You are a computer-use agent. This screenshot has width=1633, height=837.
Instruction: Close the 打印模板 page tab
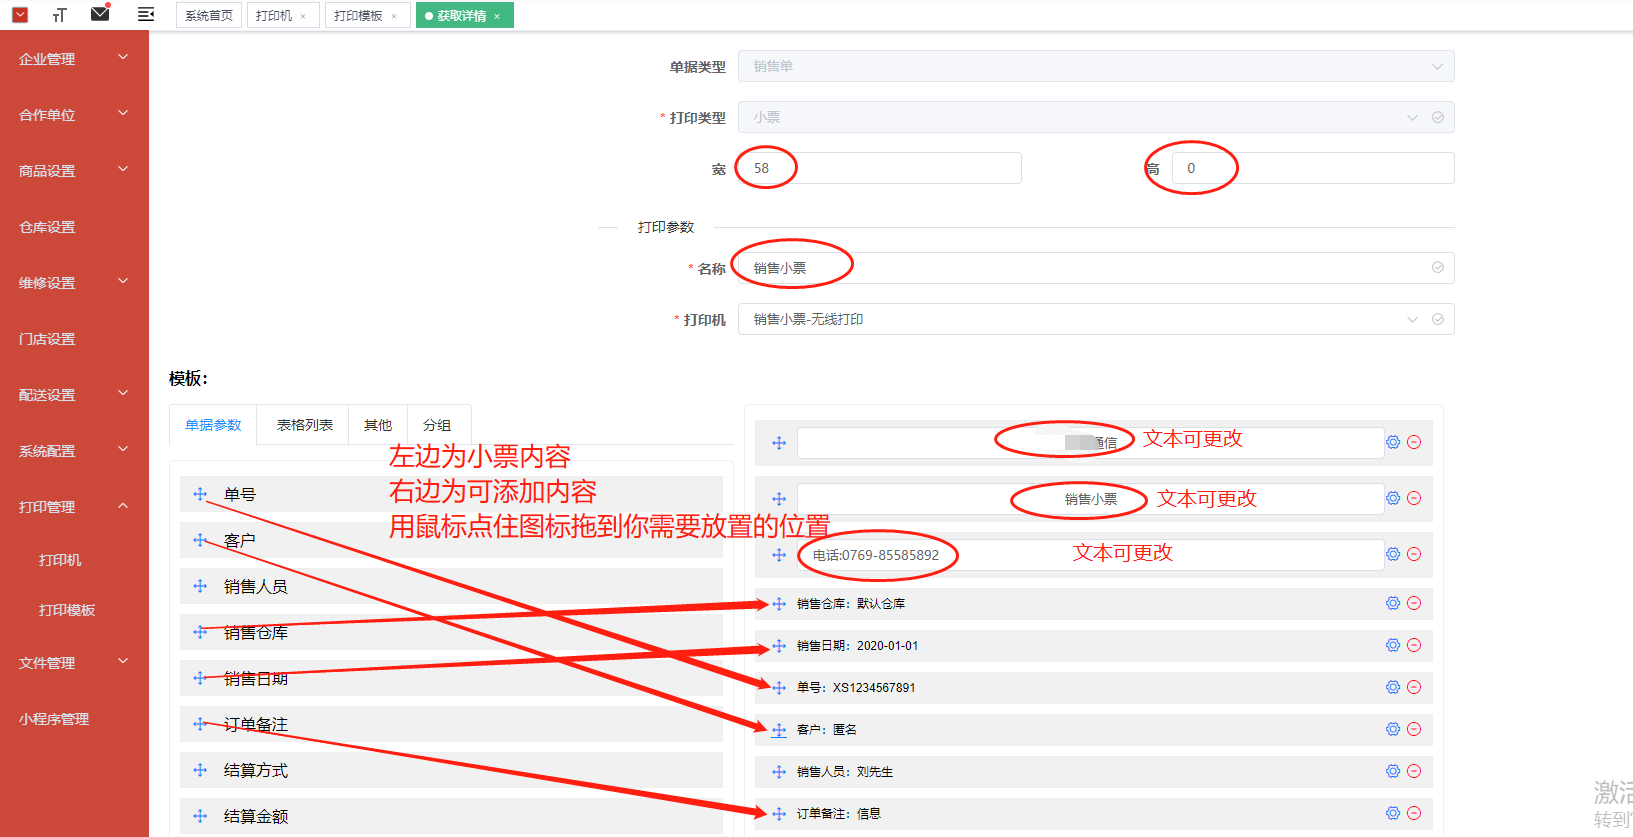[394, 16]
